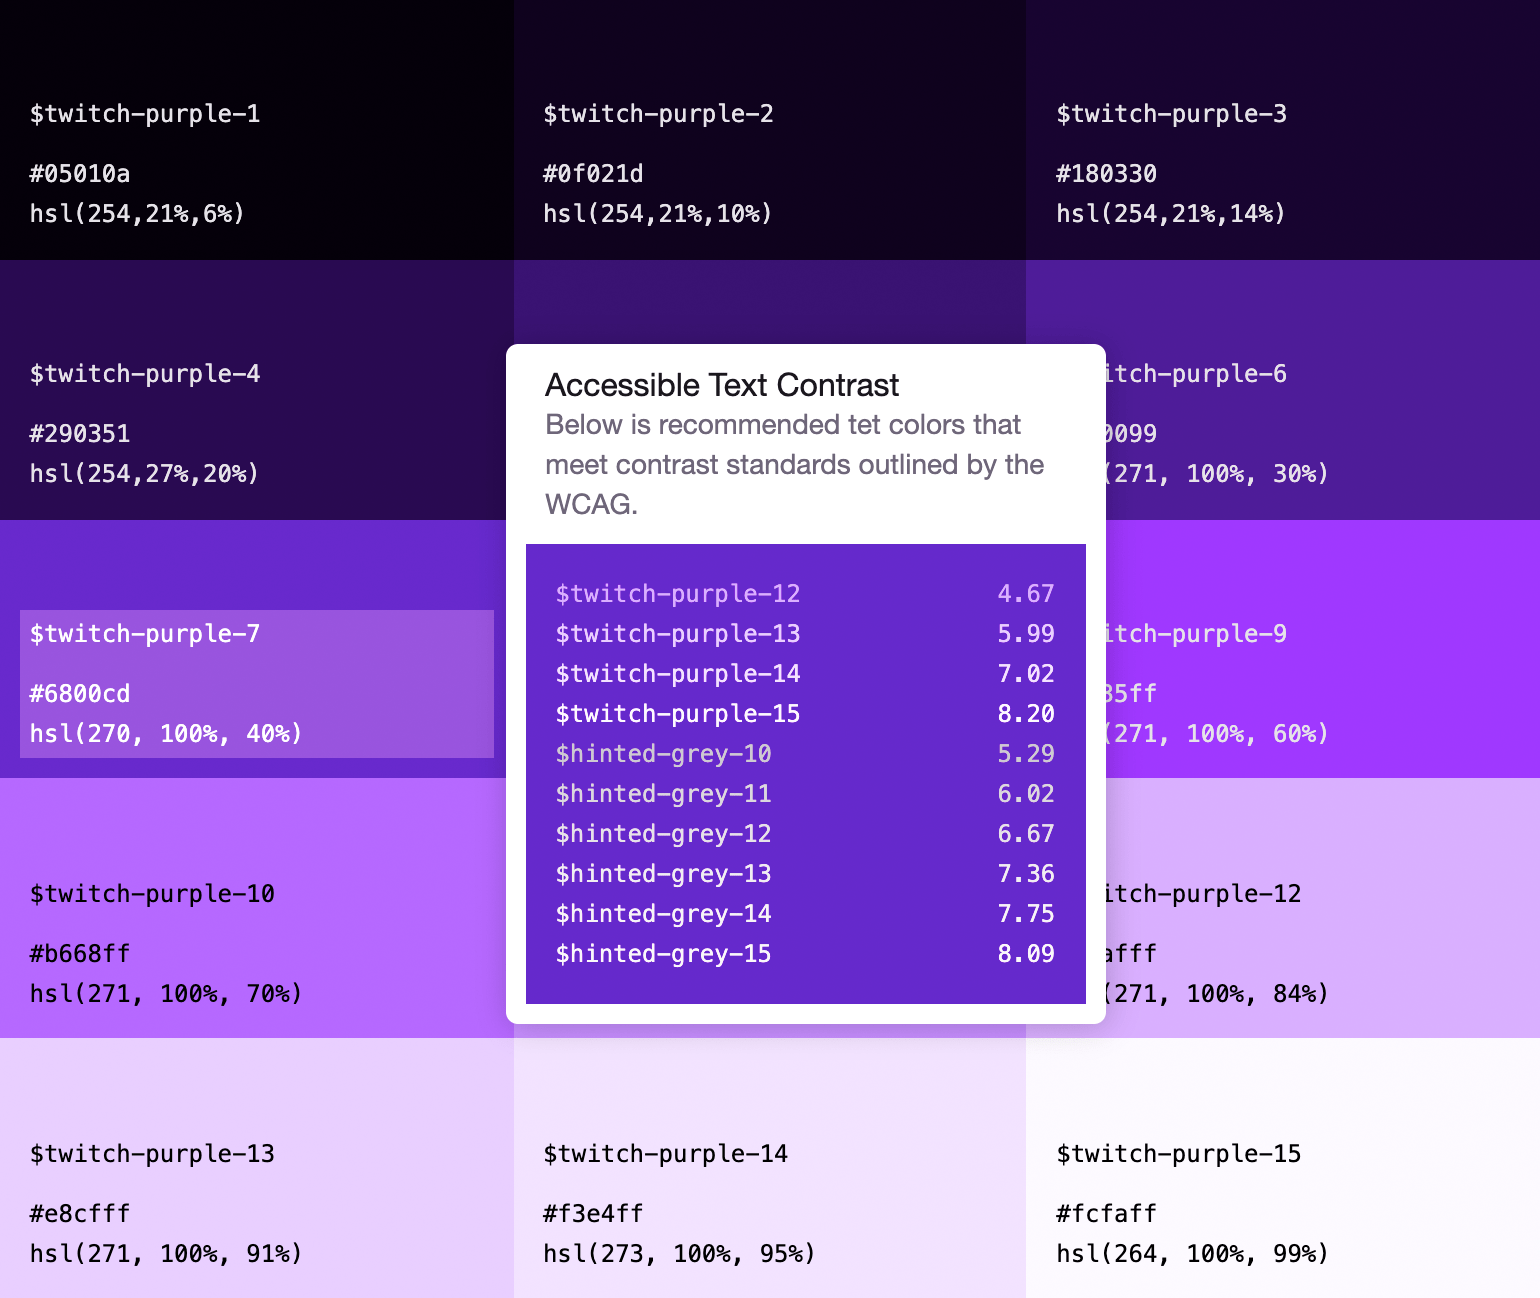Click contrast ratio 5.29
The image size is (1540, 1298).
pyautogui.click(x=1026, y=754)
